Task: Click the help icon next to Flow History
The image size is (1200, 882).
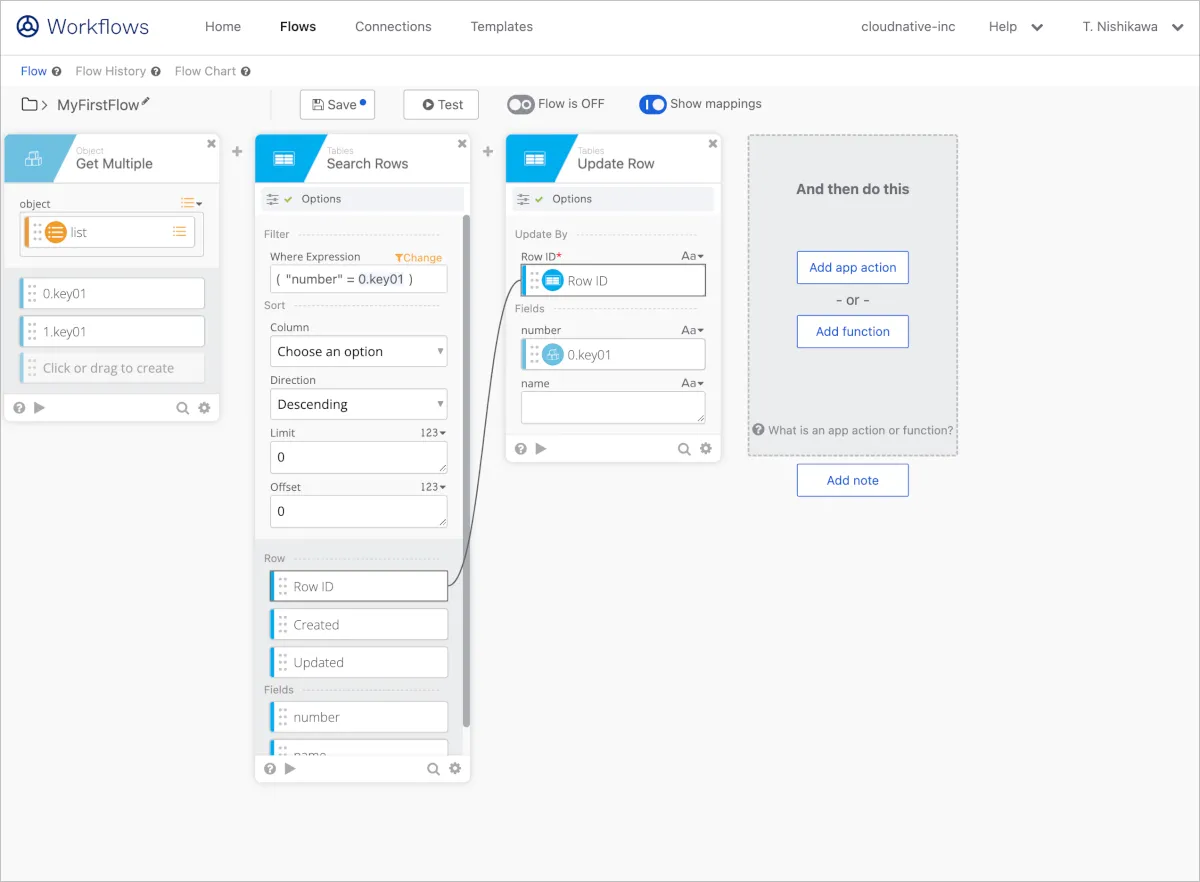Action: tap(156, 71)
